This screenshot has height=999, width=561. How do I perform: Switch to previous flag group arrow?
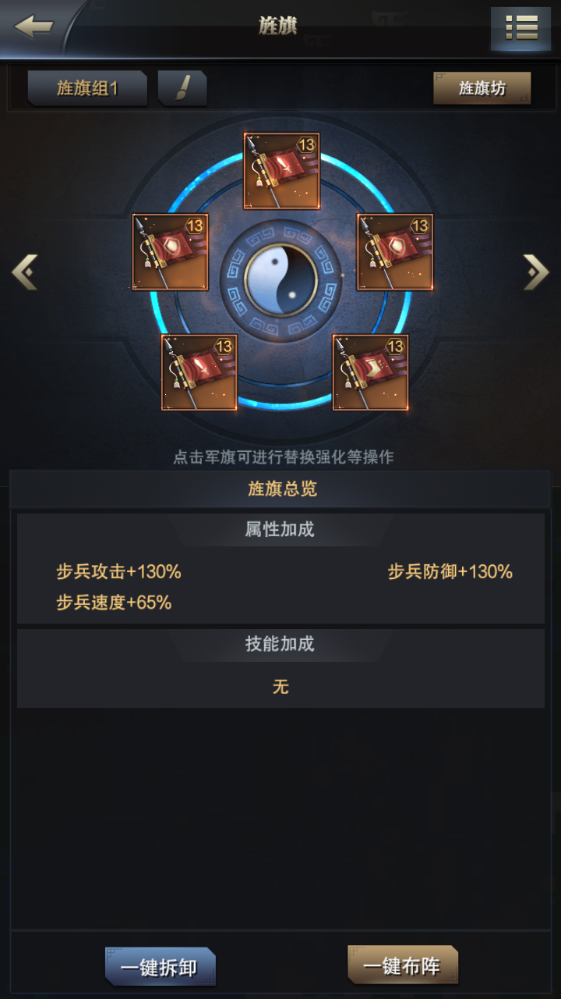[x=25, y=272]
